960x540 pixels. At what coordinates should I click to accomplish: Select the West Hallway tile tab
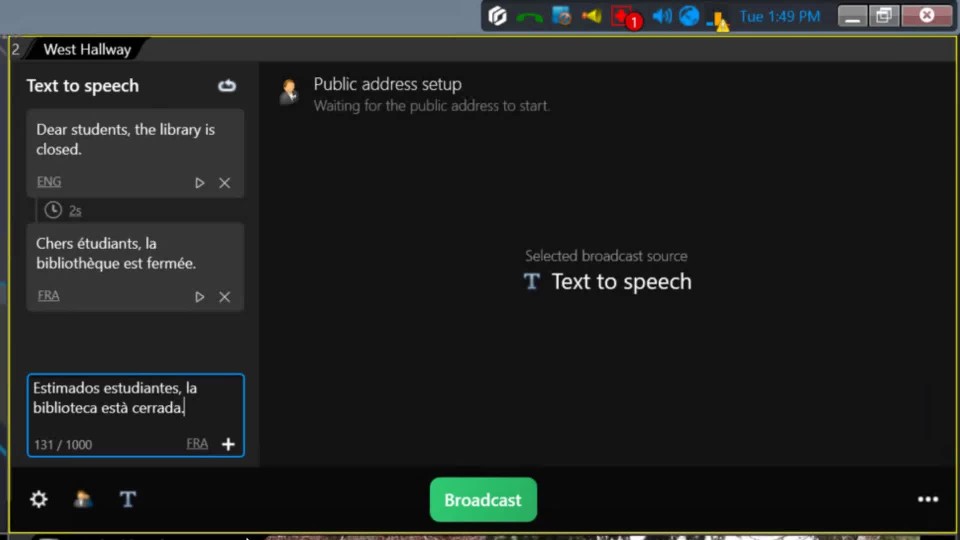[87, 49]
